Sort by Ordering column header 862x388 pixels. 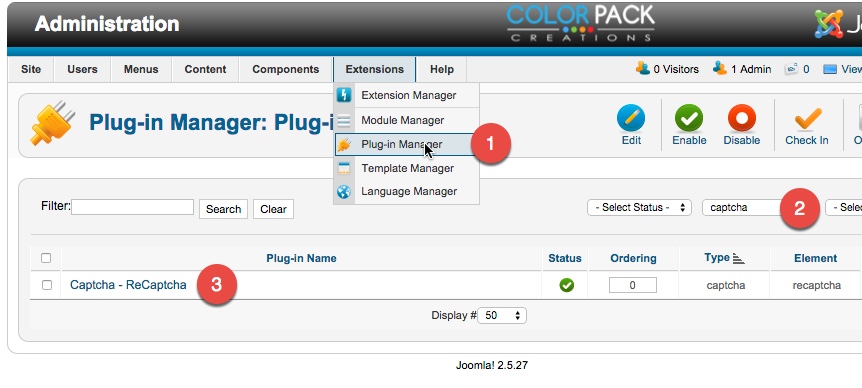point(633,258)
